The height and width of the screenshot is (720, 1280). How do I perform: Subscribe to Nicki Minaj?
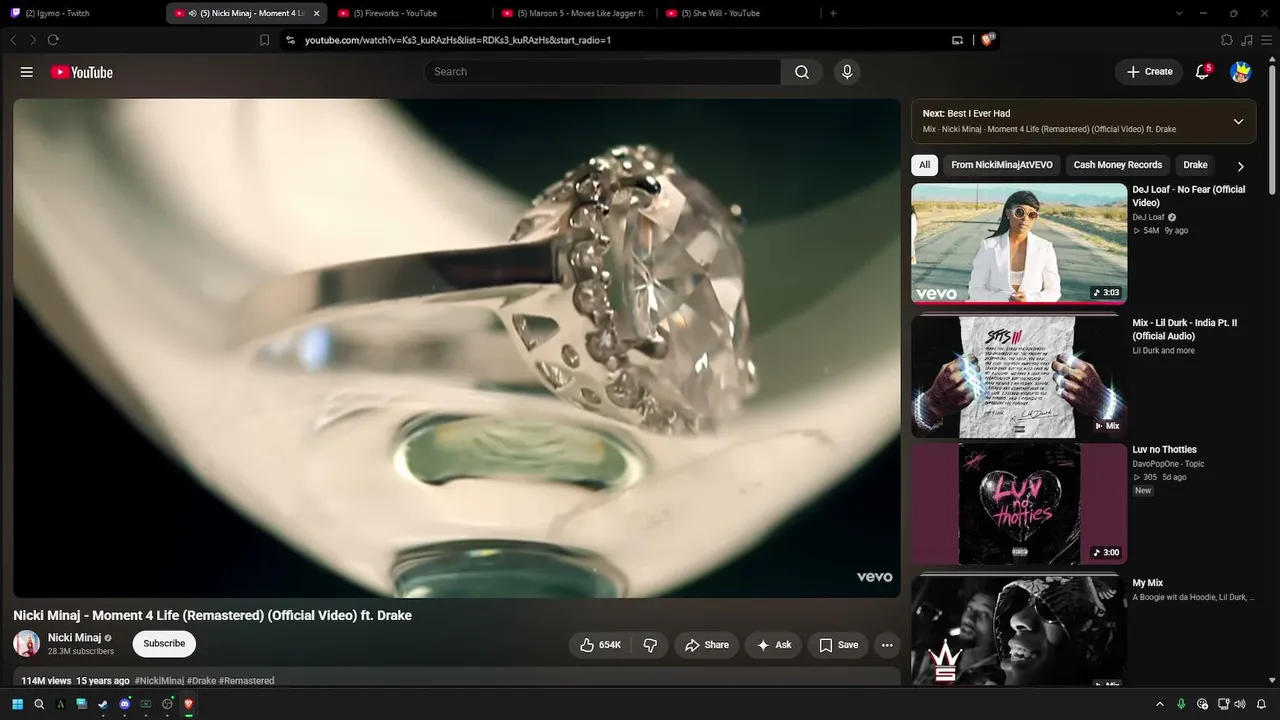(x=164, y=644)
